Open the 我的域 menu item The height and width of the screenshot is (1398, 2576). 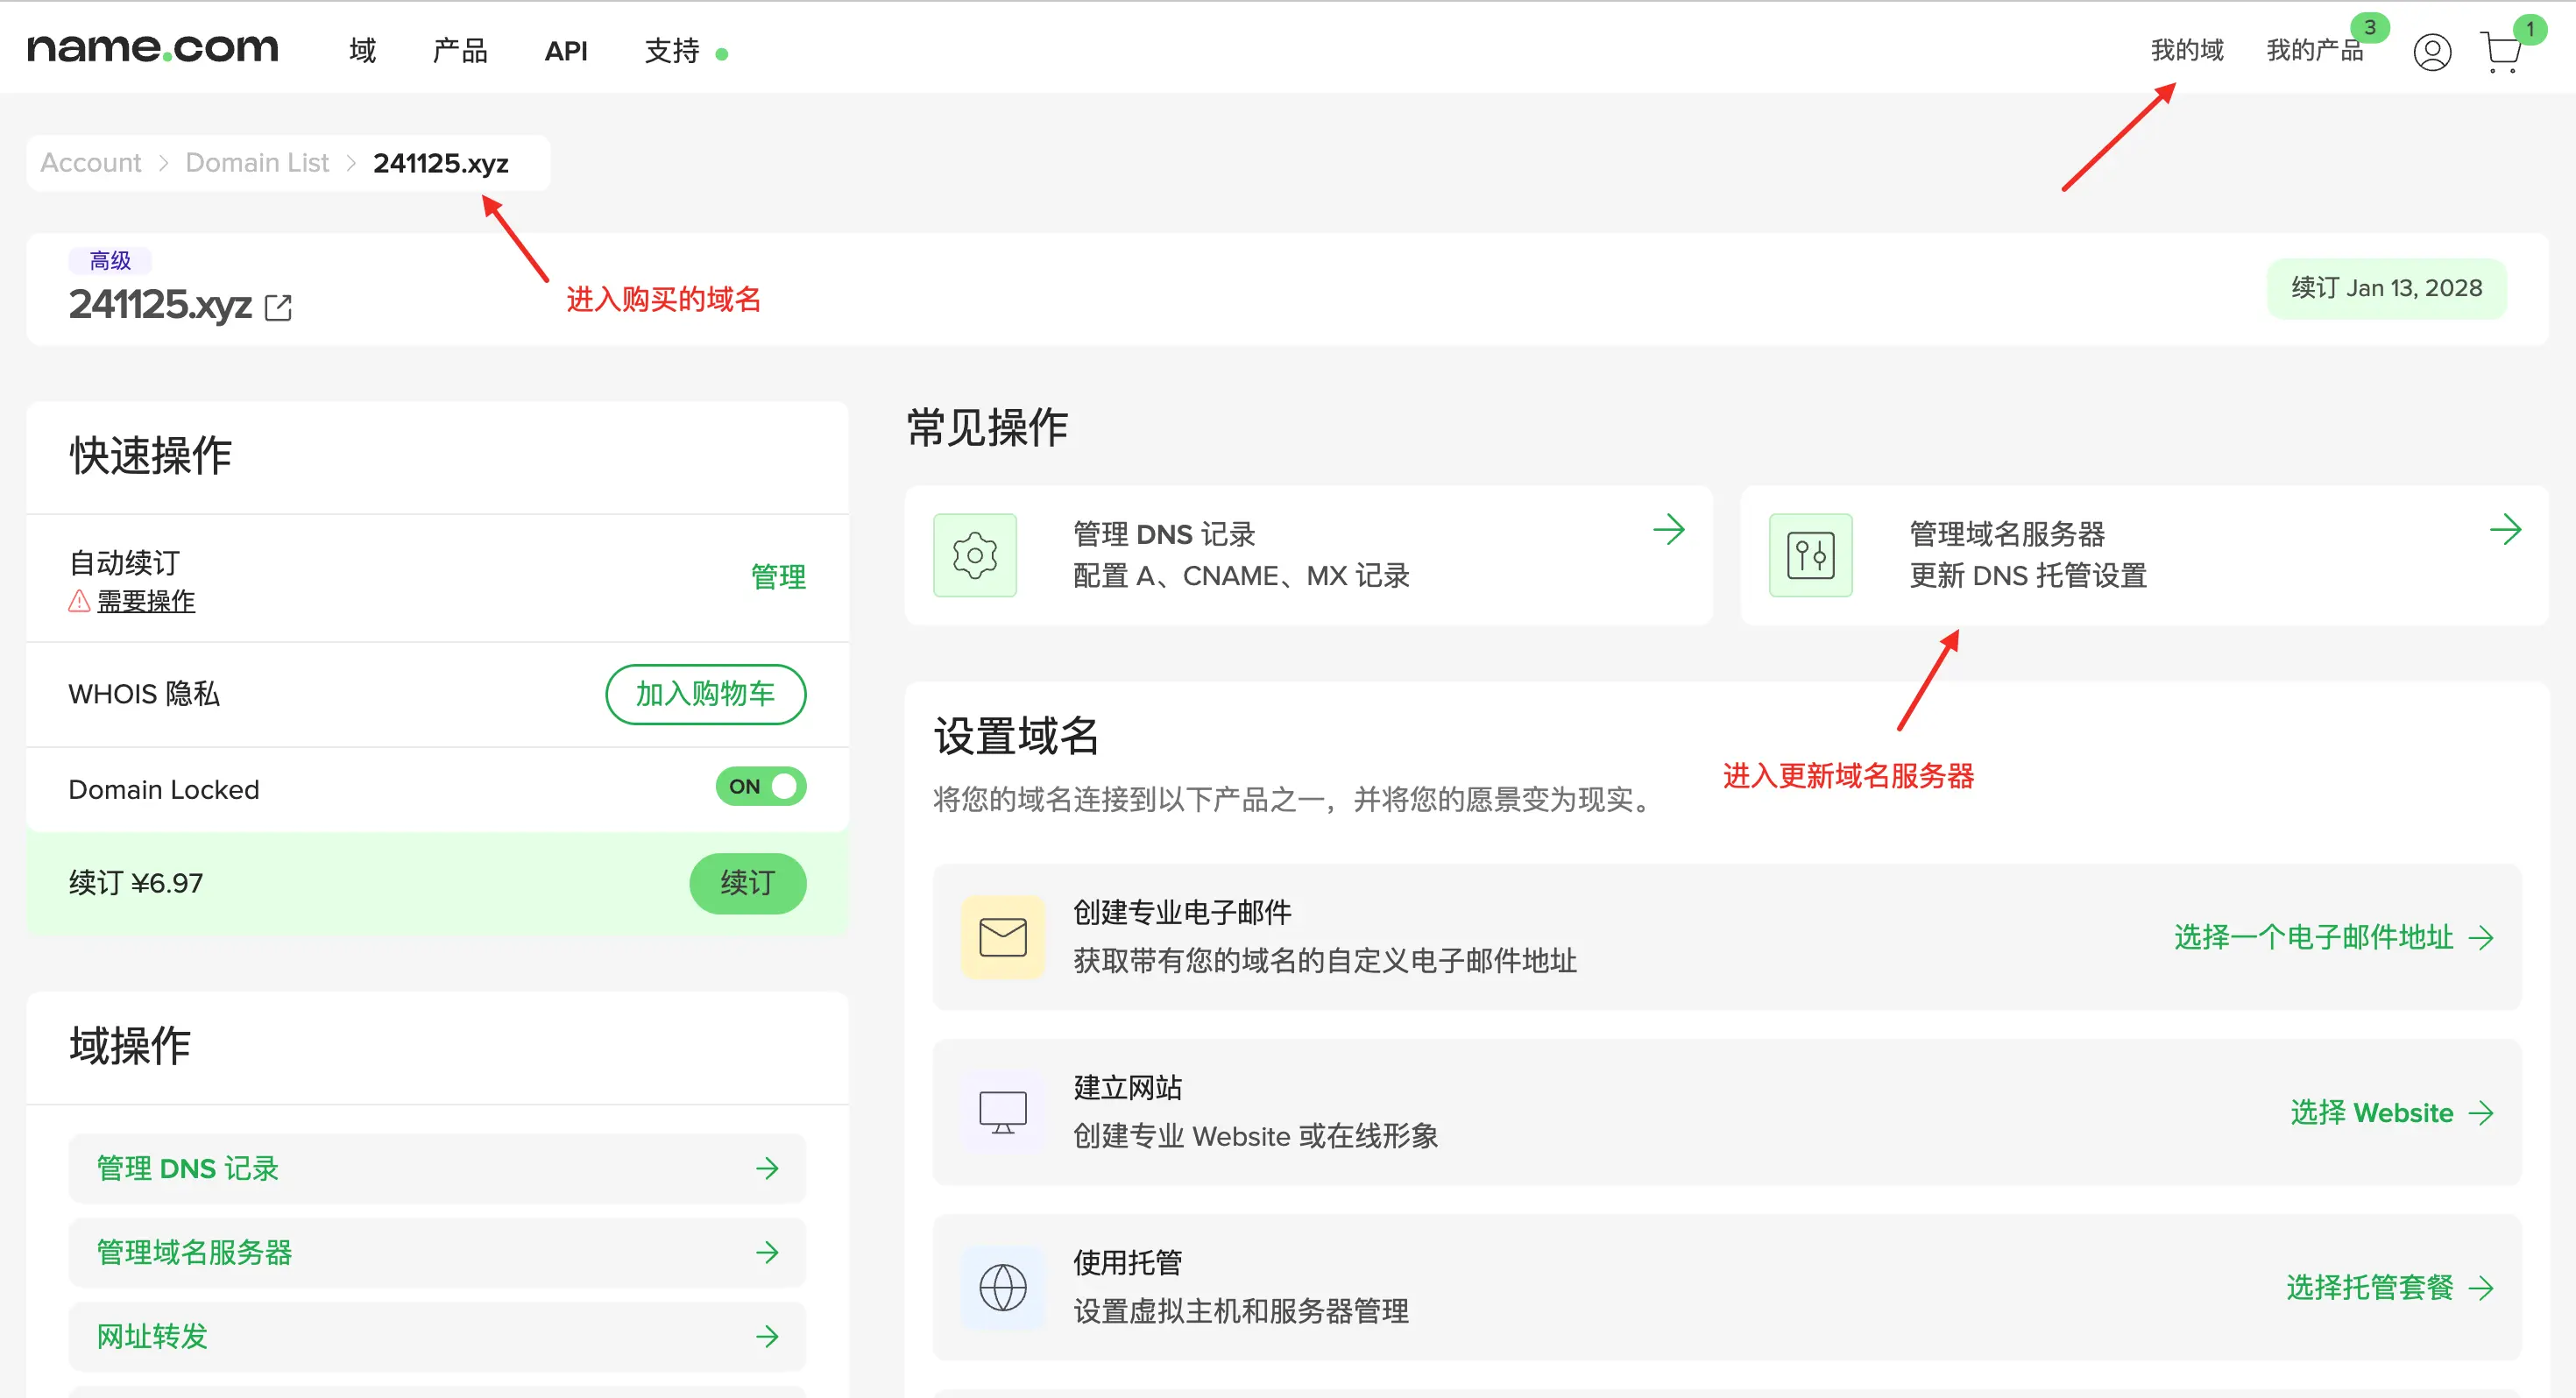click(x=2186, y=50)
